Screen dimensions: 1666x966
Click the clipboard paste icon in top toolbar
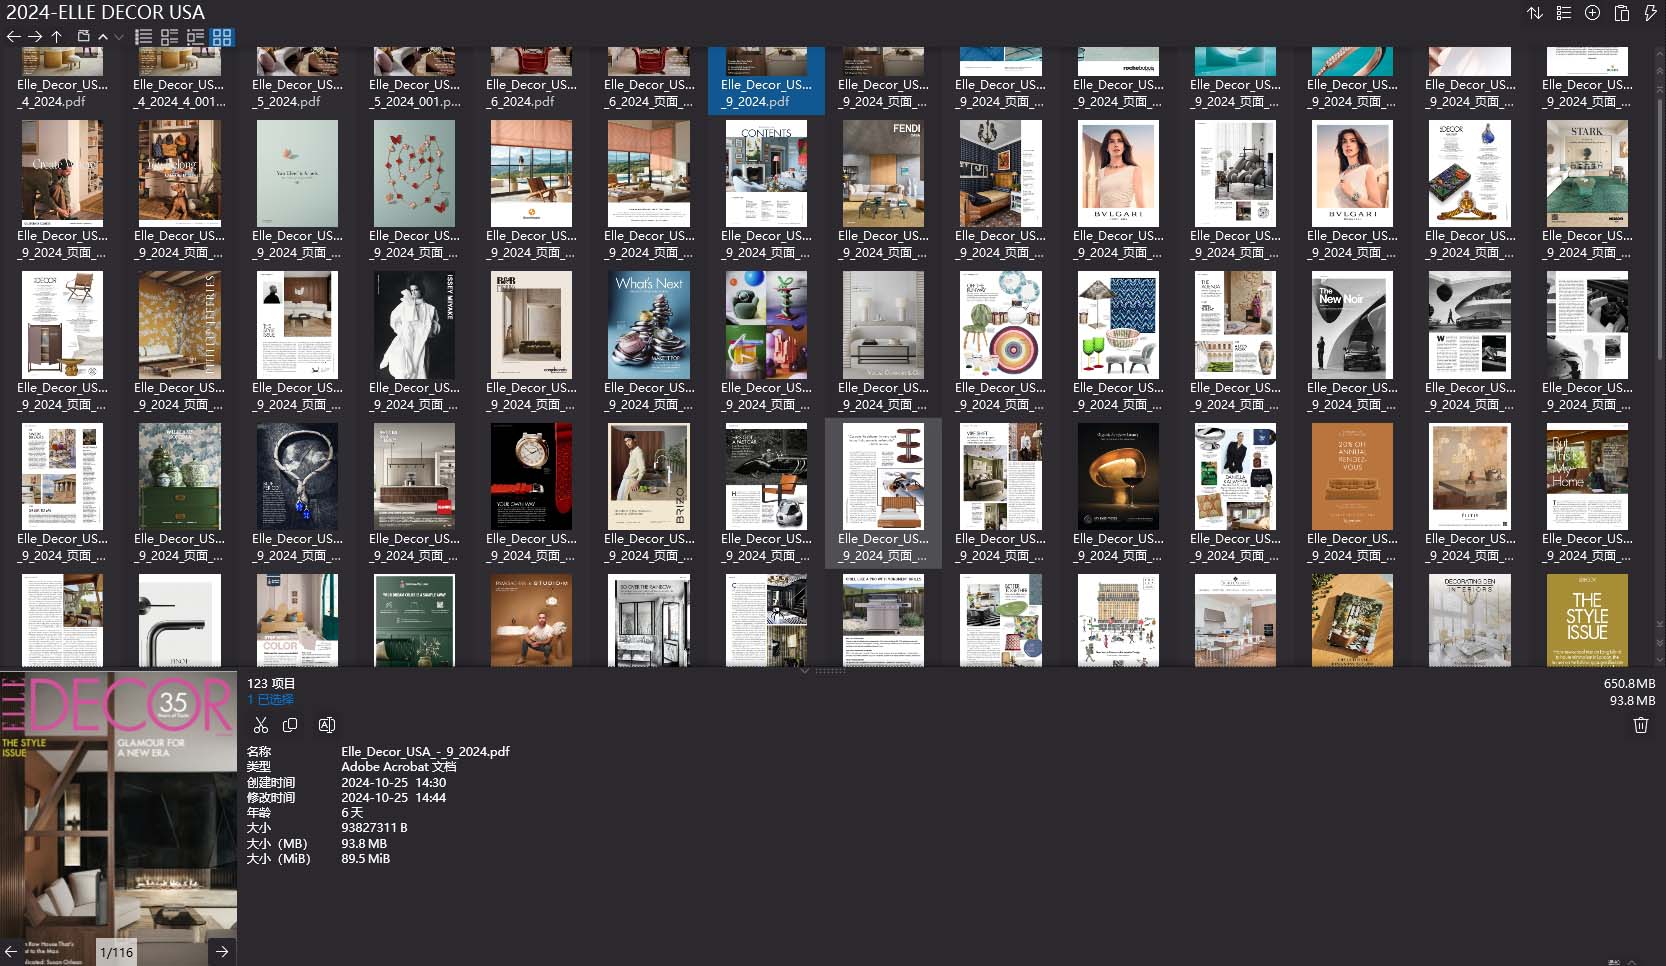(x=1622, y=13)
